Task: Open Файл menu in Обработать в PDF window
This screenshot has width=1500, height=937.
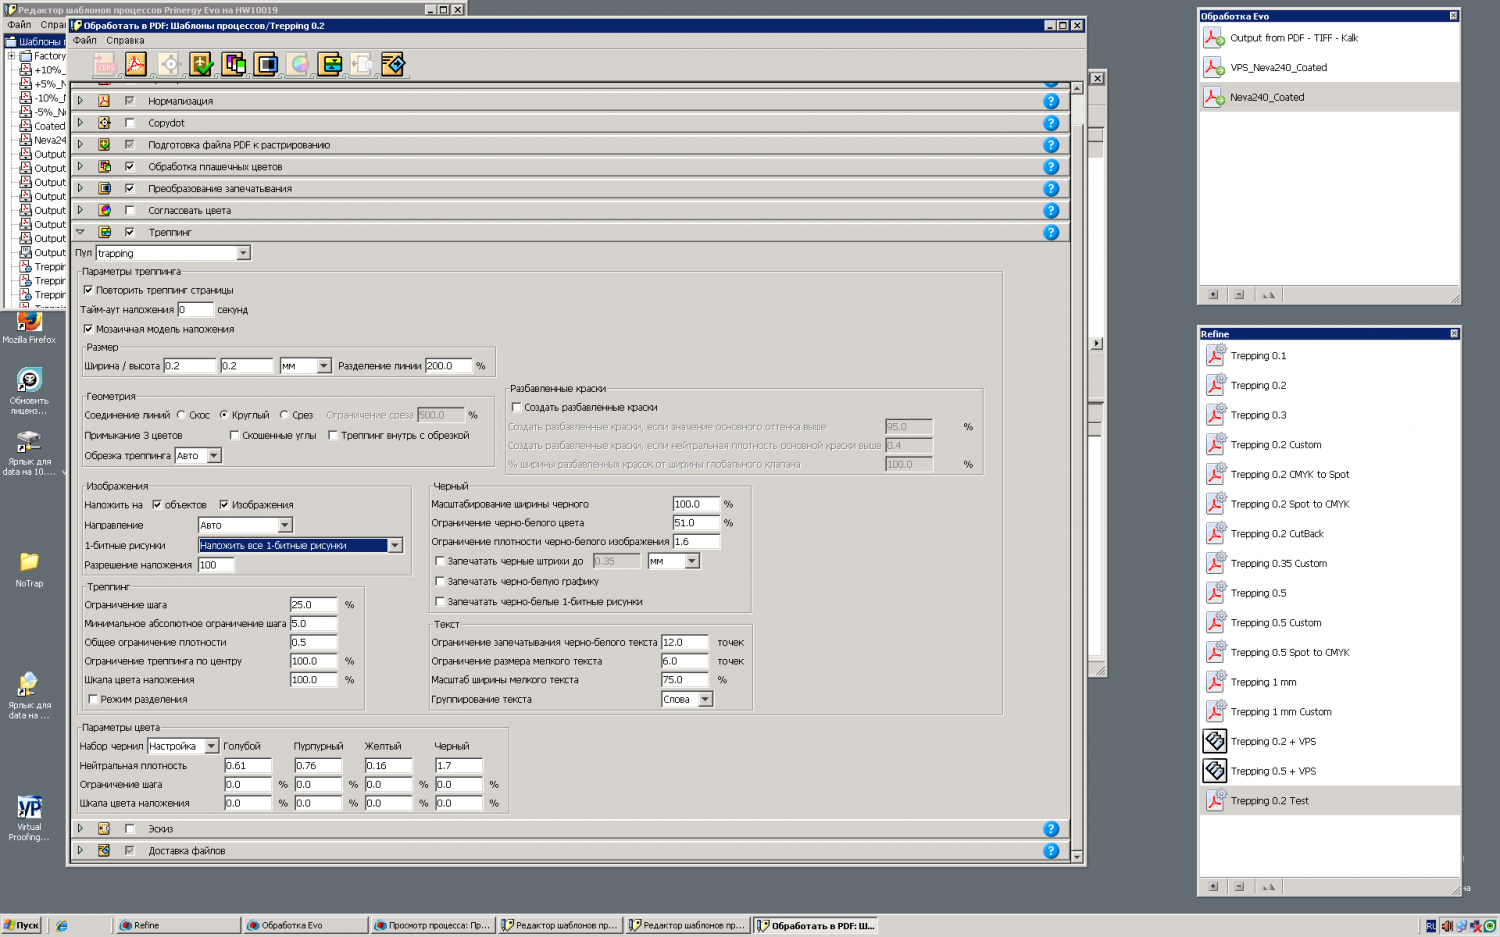Action: (x=85, y=41)
